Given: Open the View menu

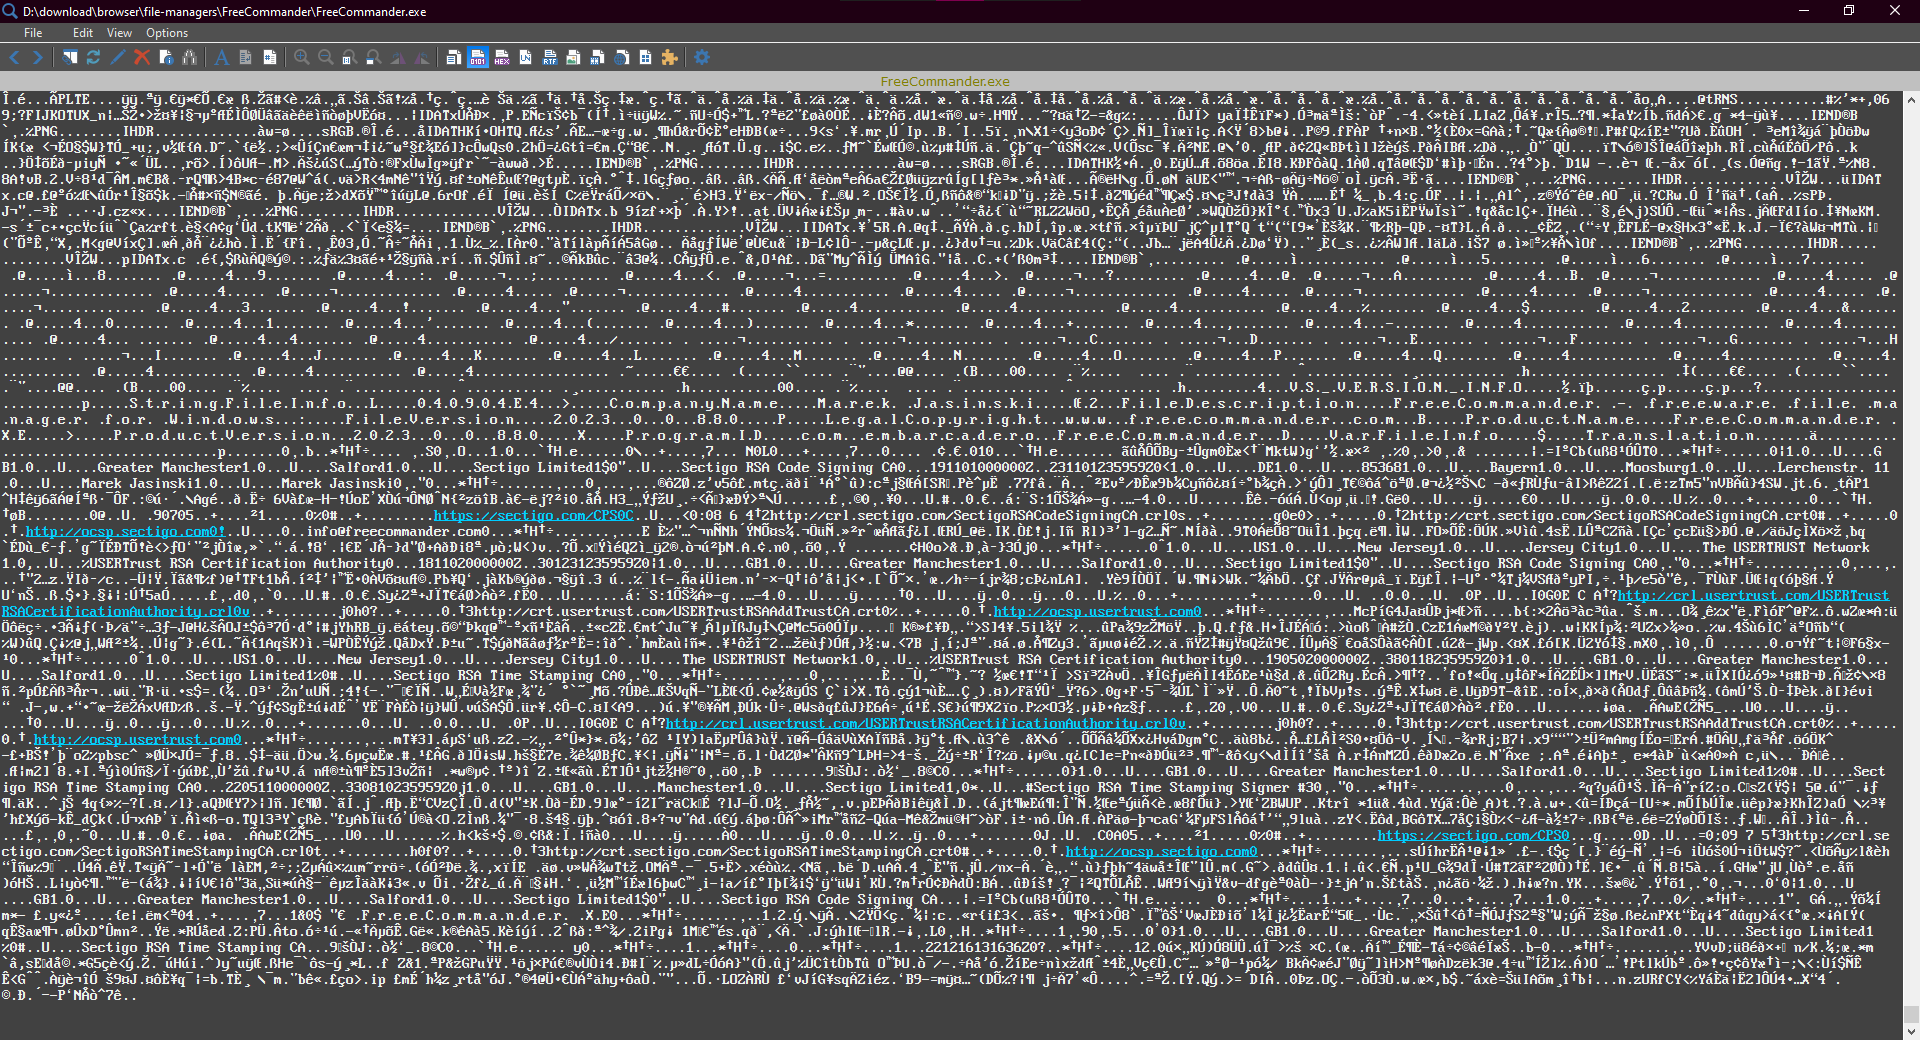Looking at the screenshot, I should (x=119, y=33).
